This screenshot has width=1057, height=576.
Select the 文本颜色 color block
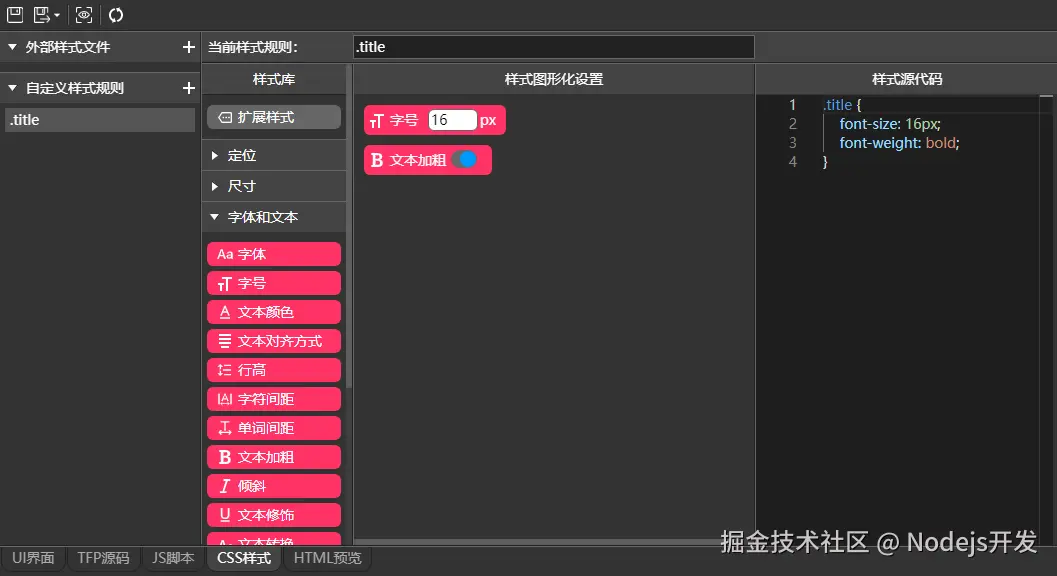pyautogui.click(x=273, y=311)
